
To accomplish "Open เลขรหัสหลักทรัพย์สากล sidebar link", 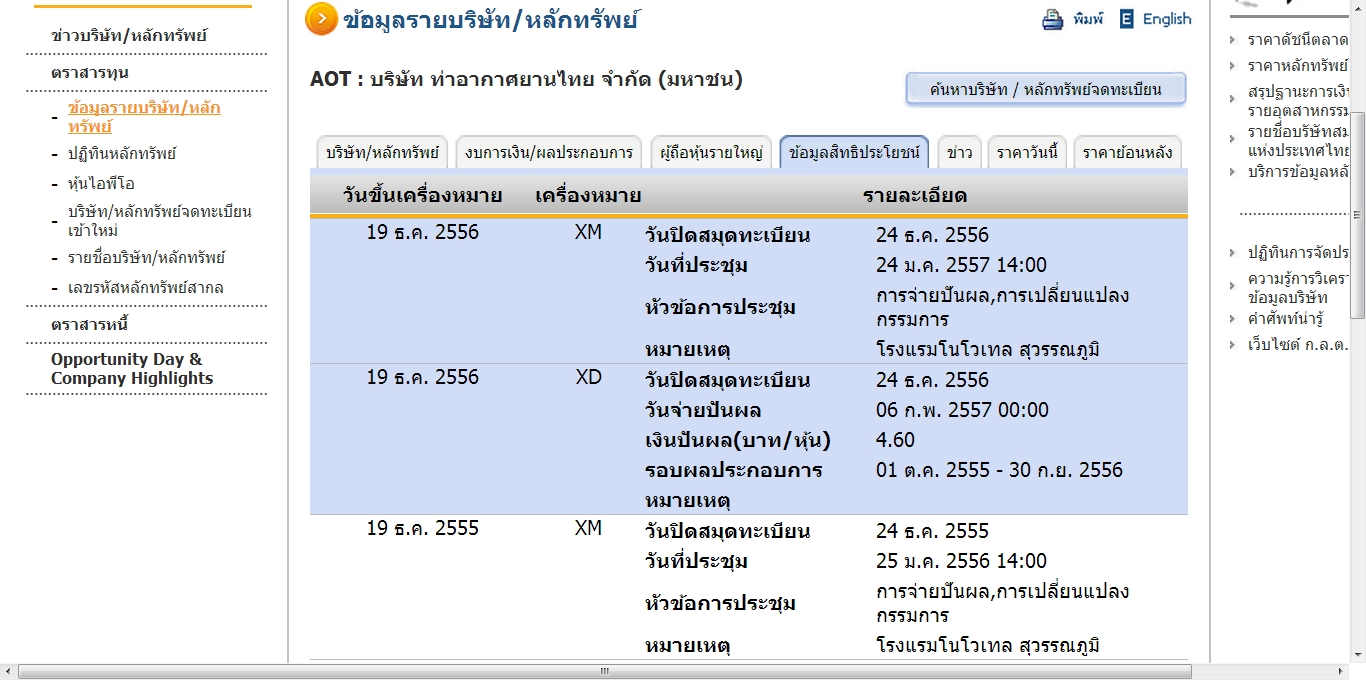I will point(146,288).
